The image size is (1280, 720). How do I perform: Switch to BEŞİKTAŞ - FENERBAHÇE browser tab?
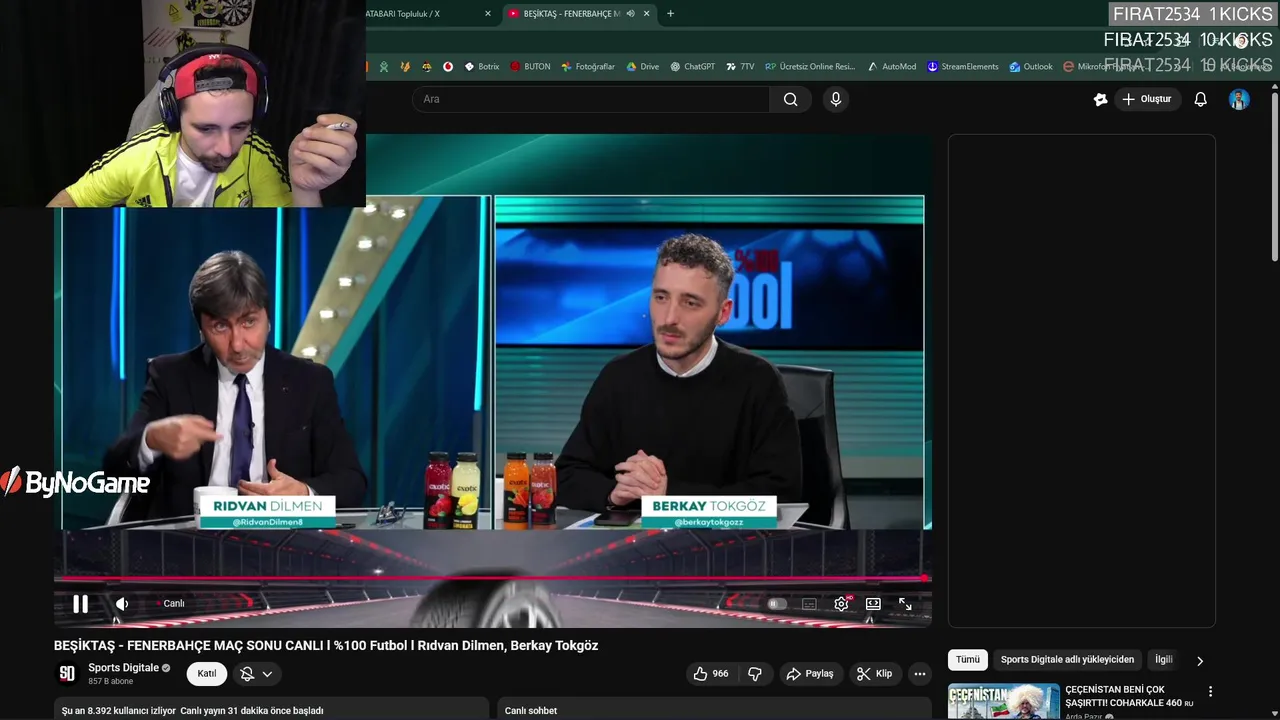(x=571, y=14)
